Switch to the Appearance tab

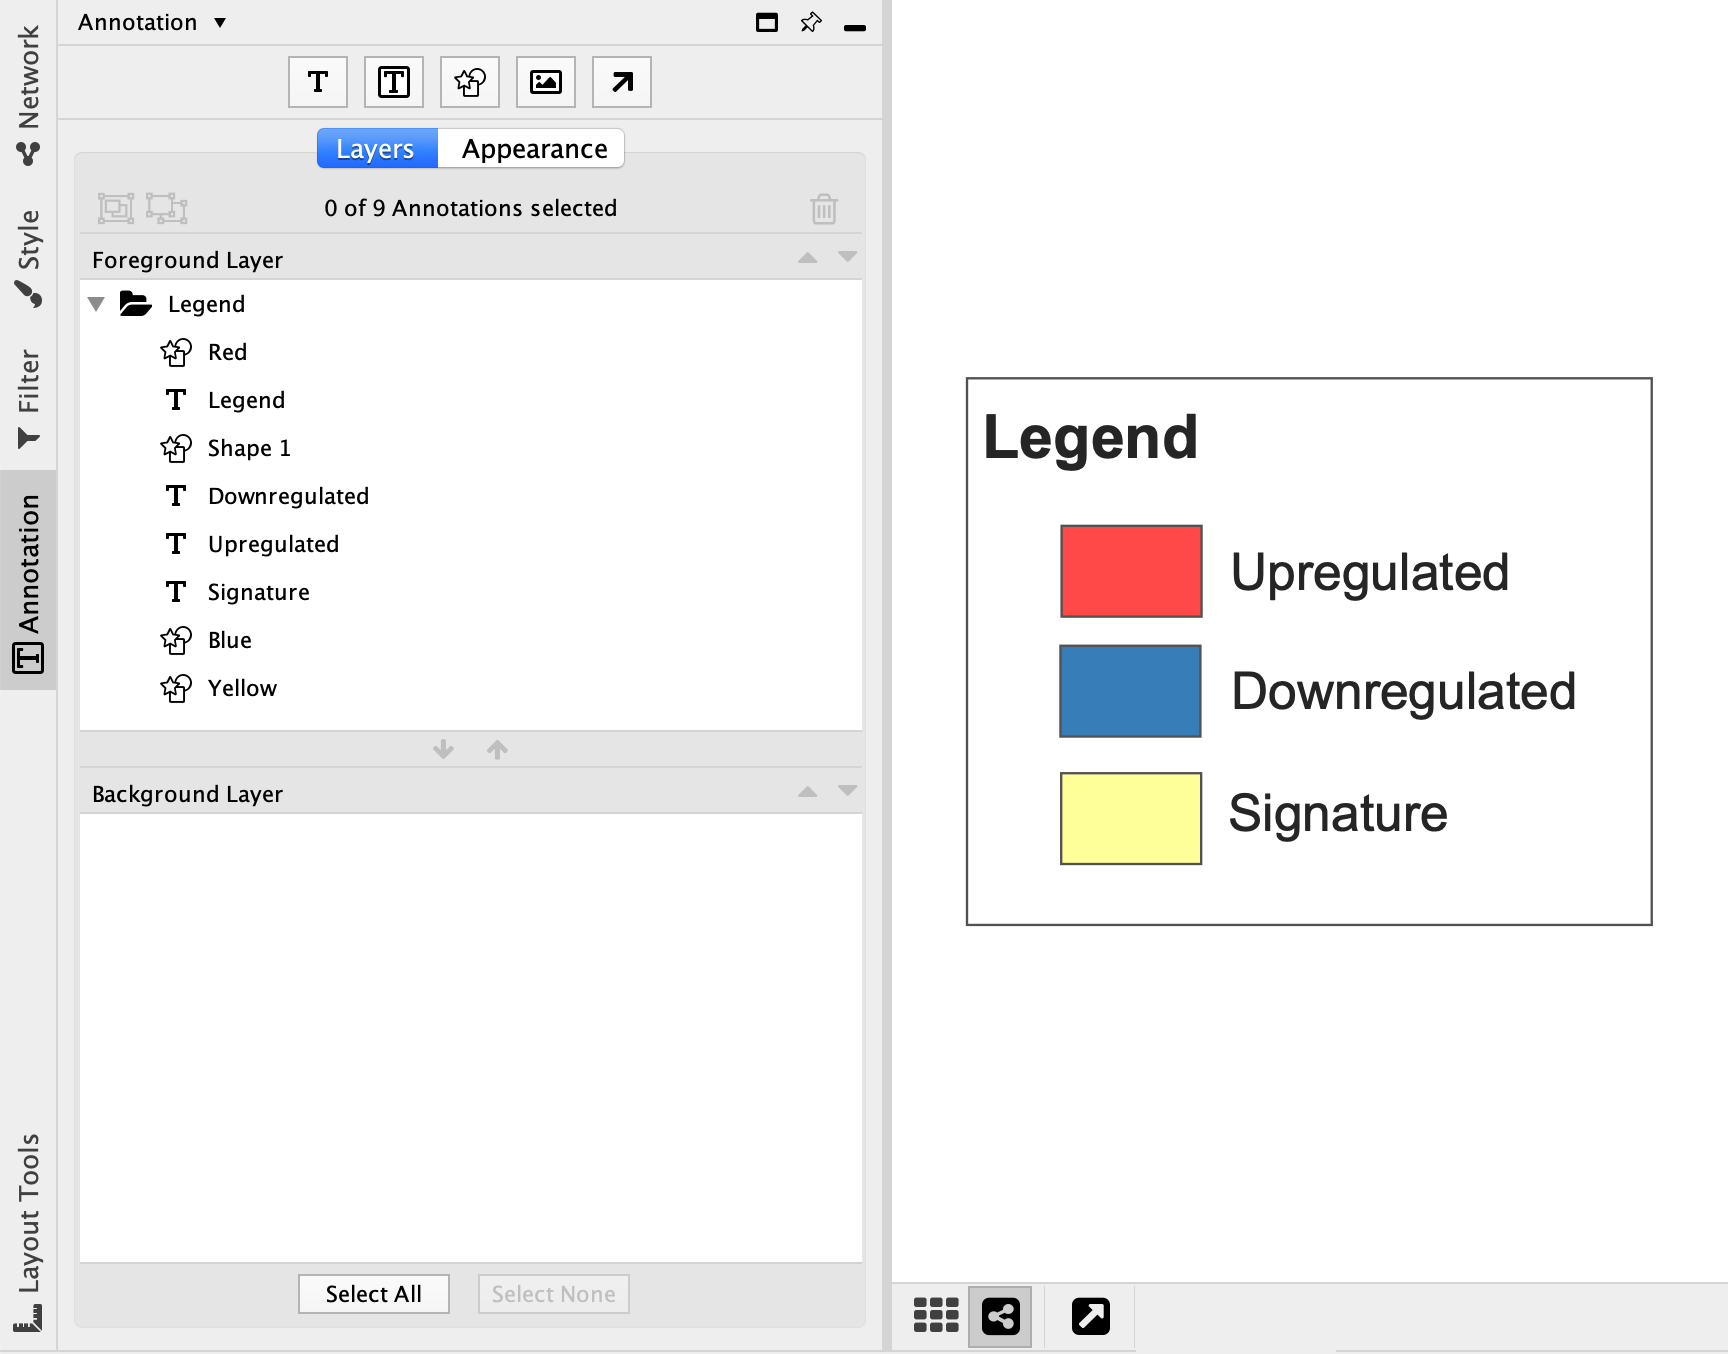pos(533,149)
